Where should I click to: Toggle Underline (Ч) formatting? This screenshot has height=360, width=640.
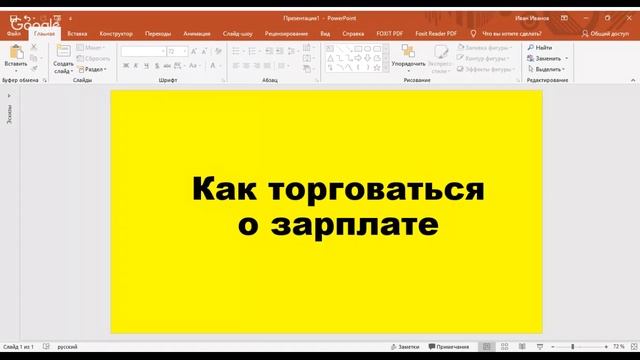146,66
